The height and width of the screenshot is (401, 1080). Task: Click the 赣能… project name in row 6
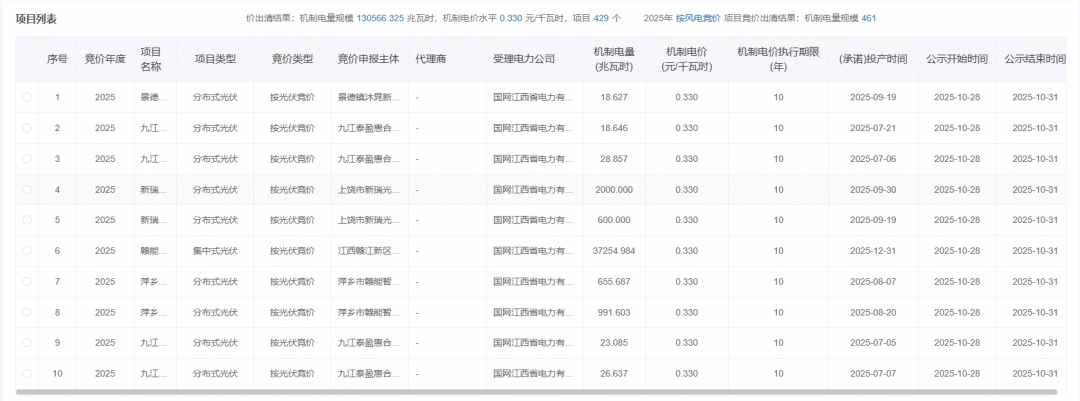(154, 251)
